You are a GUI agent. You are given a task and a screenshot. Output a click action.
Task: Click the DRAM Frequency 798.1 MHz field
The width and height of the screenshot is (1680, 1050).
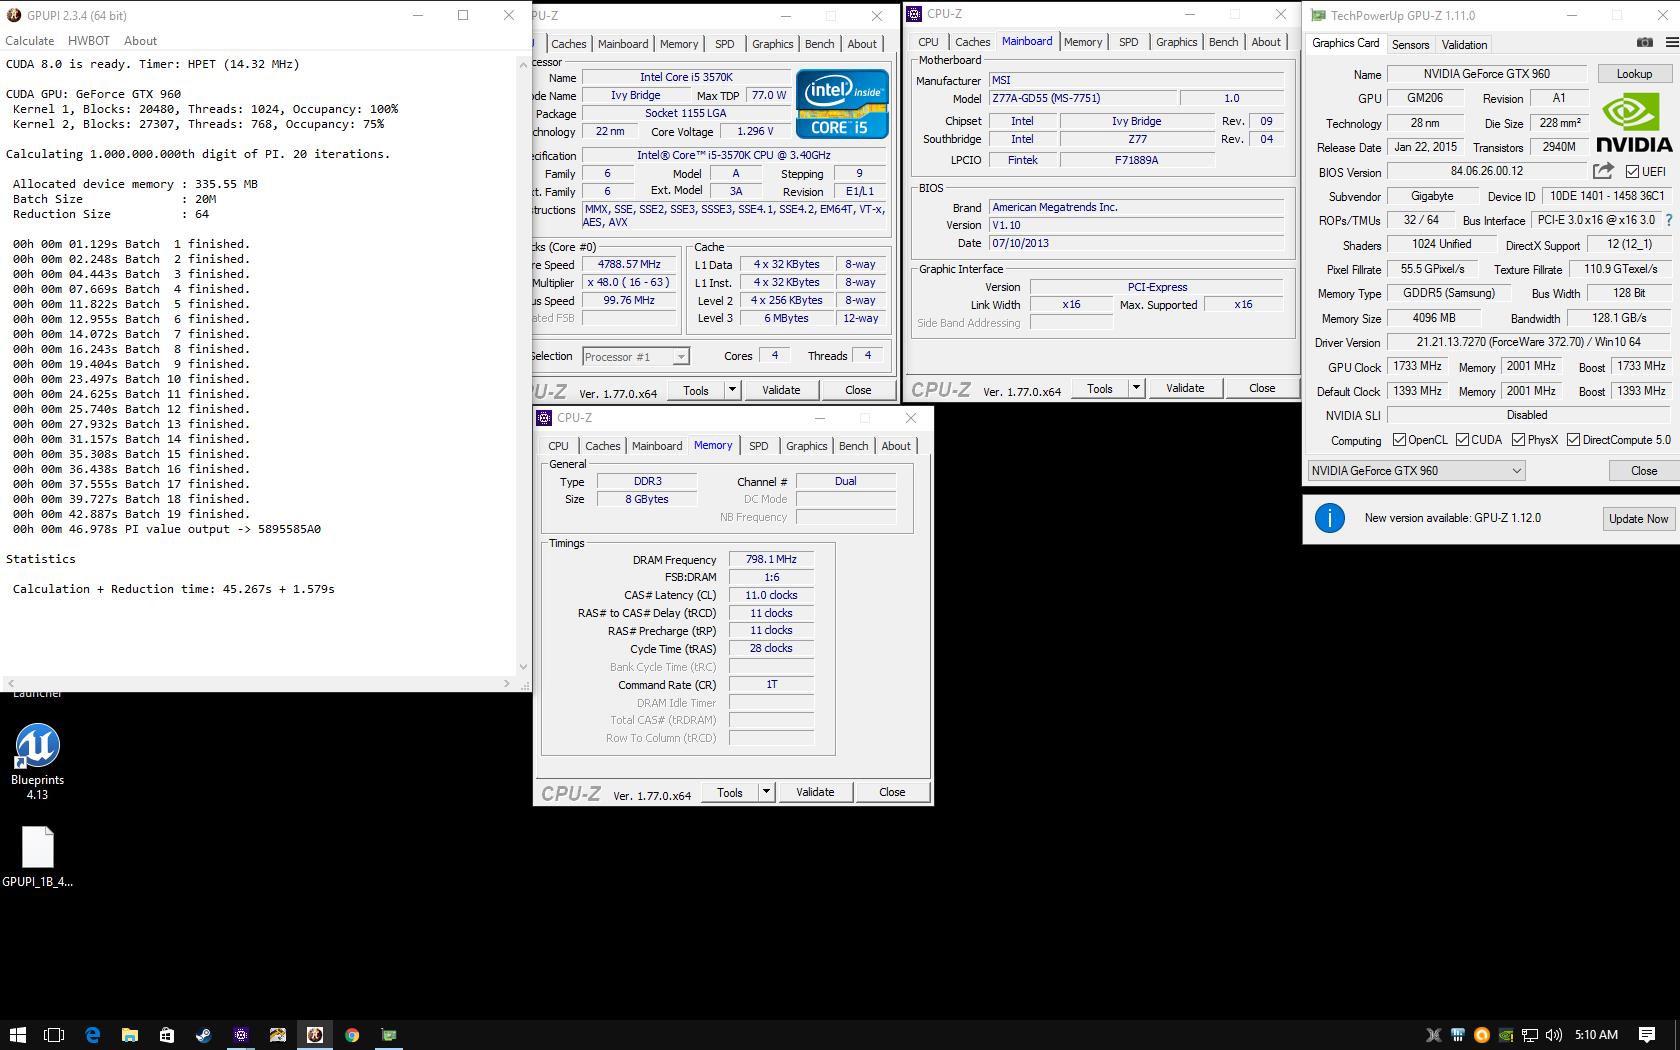(771, 559)
